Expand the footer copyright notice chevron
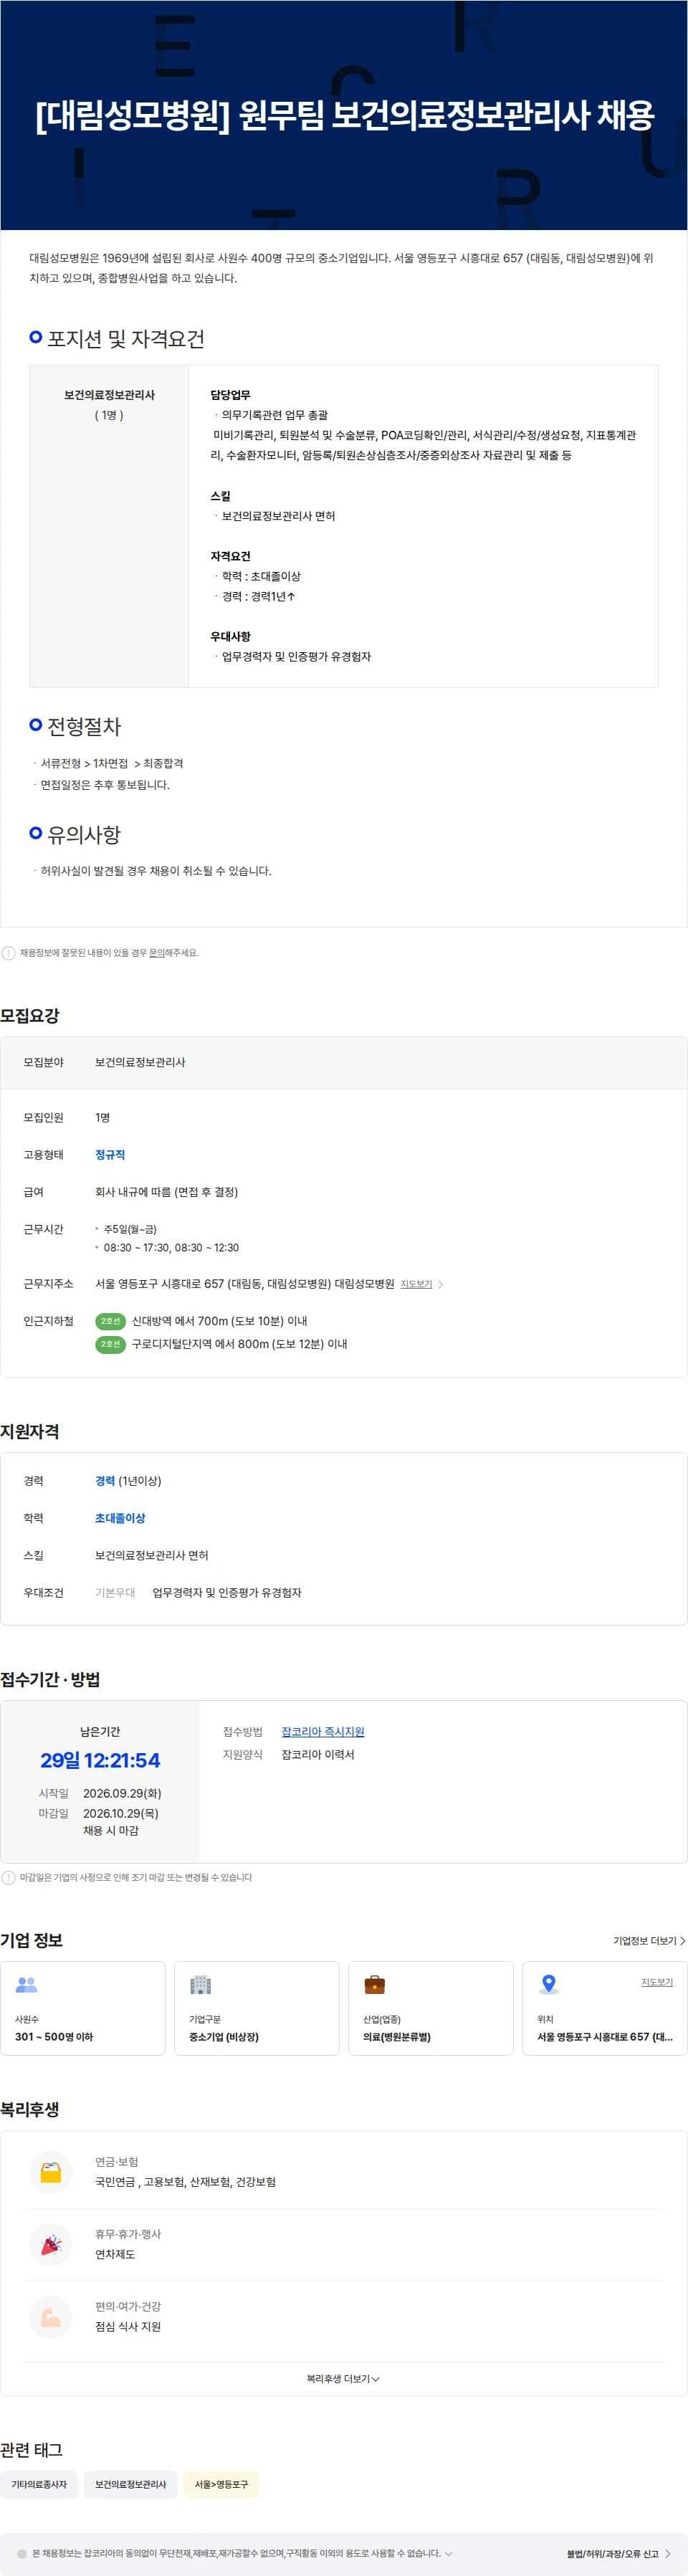This screenshot has width=688, height=2576. [x=448, y=2553]
